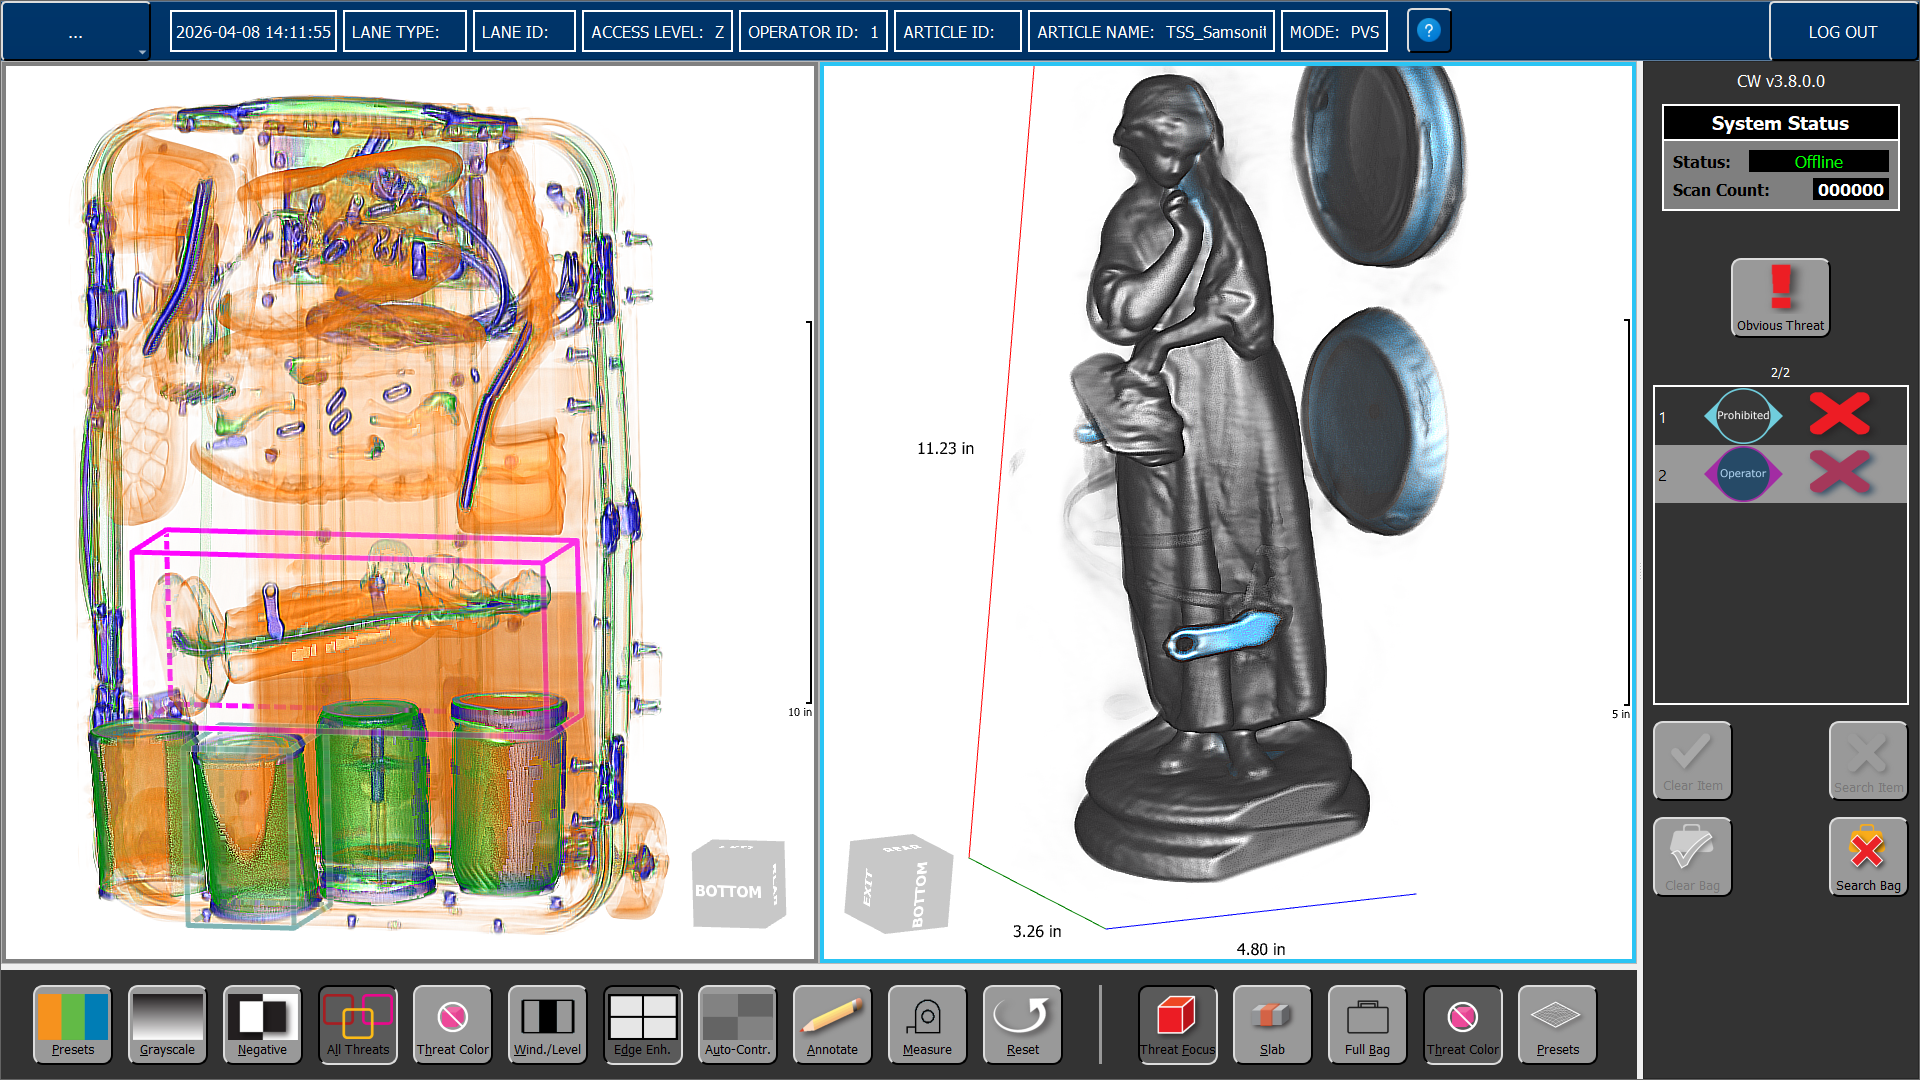Open right panel Presets options
This screenshot has height=1080, width=1920.
tap(1557, 1023)
